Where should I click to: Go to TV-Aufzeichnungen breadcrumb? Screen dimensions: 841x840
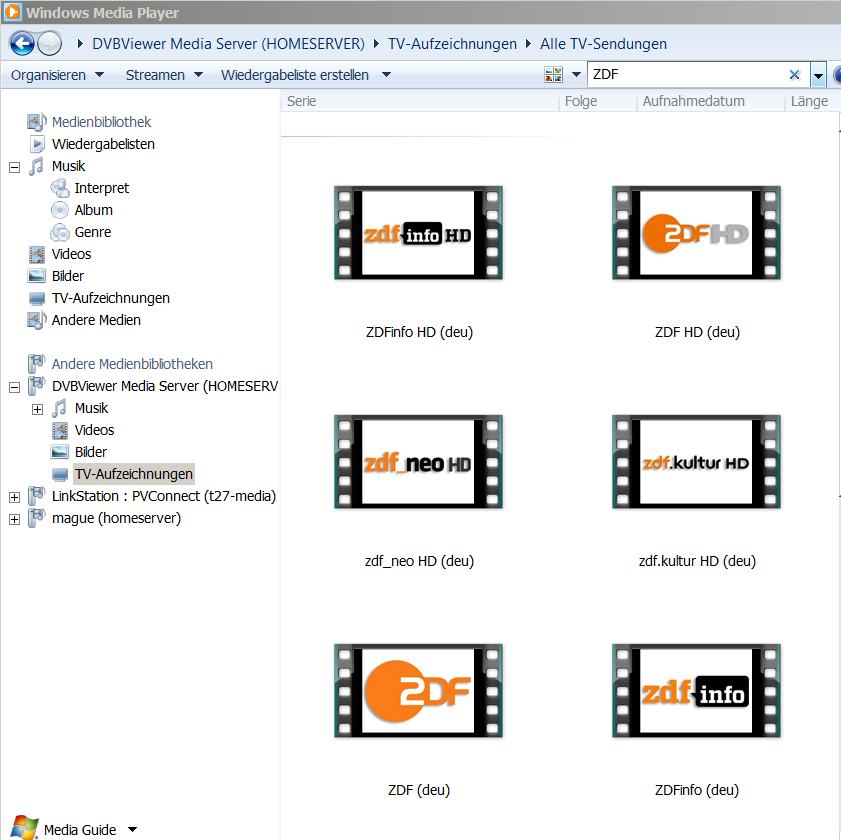click(x=452, y=43)
